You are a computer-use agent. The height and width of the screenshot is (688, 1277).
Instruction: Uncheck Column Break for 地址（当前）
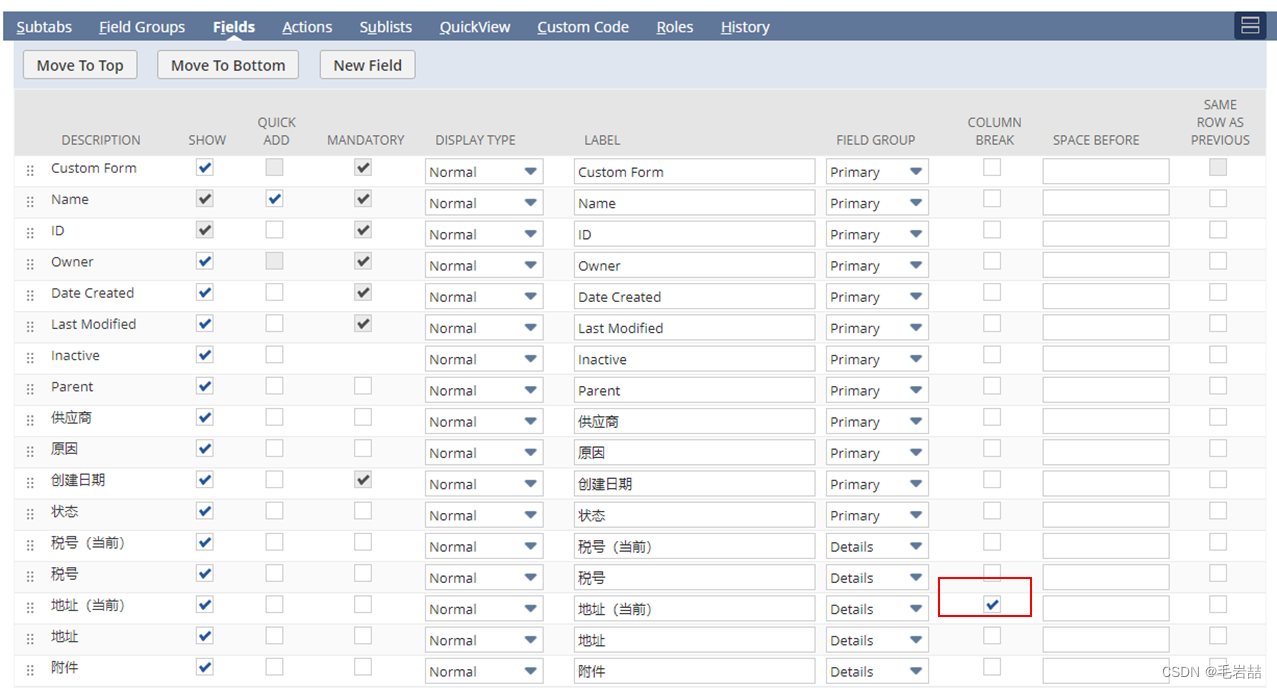[991, 604]
